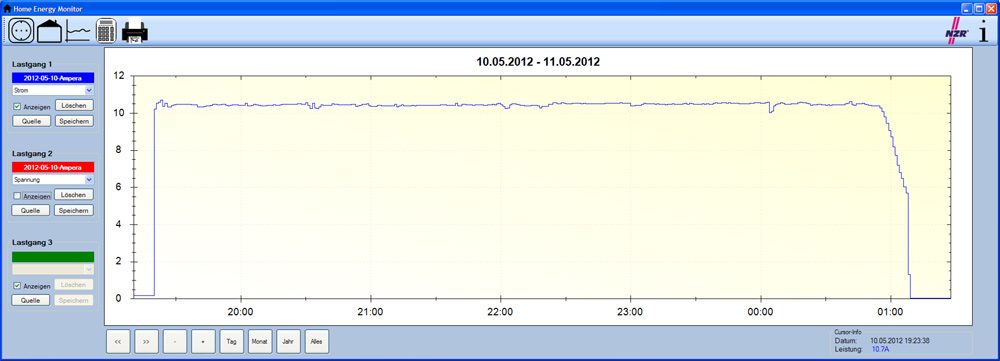Uncheck Anzeigen for Lastgang 1

tap(17, 107)
